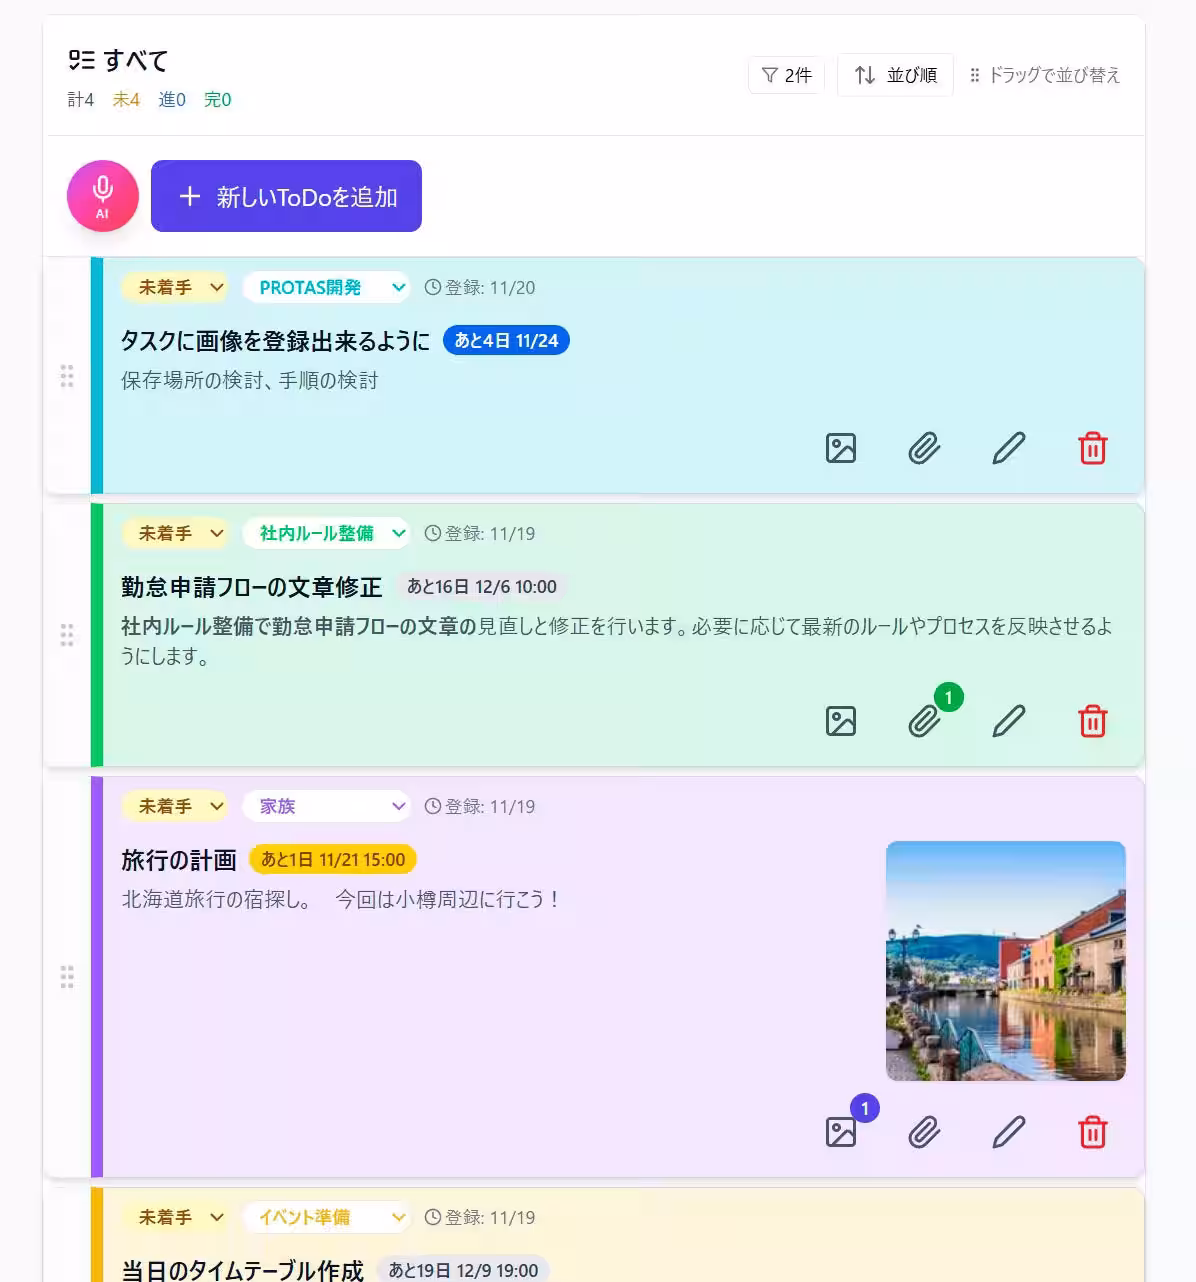This screenshot has height=1282, width=1196.
Task: Open the edit pencil on 旅行の計画 card
Action: pyautogui.click(x=1009, y=1133)
